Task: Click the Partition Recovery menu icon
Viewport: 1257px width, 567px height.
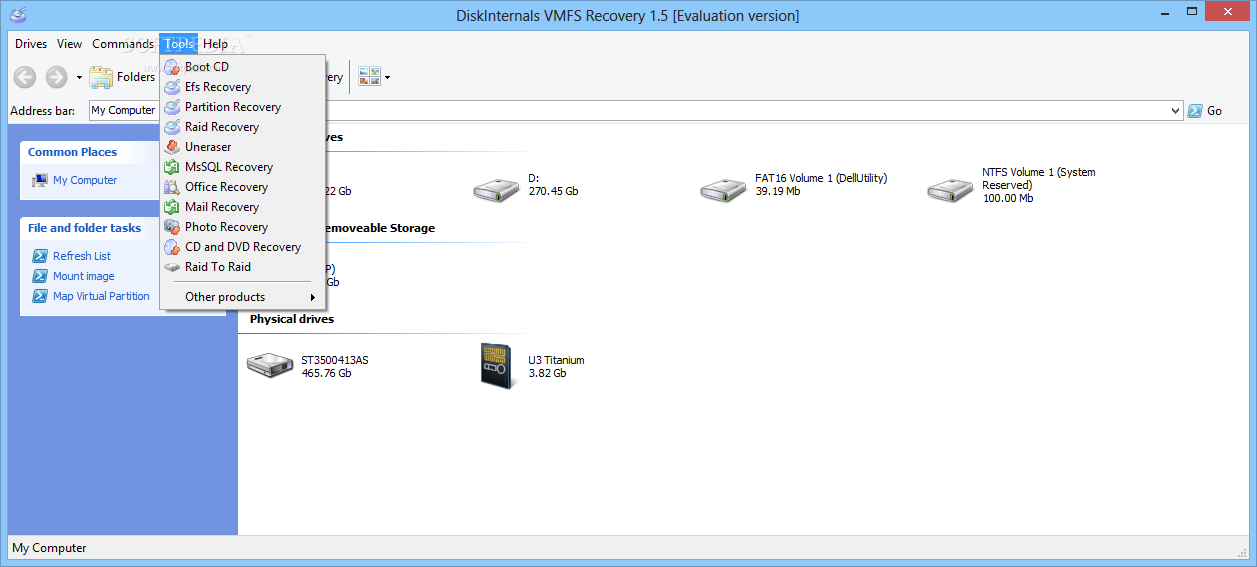Action: coord(171,107)
